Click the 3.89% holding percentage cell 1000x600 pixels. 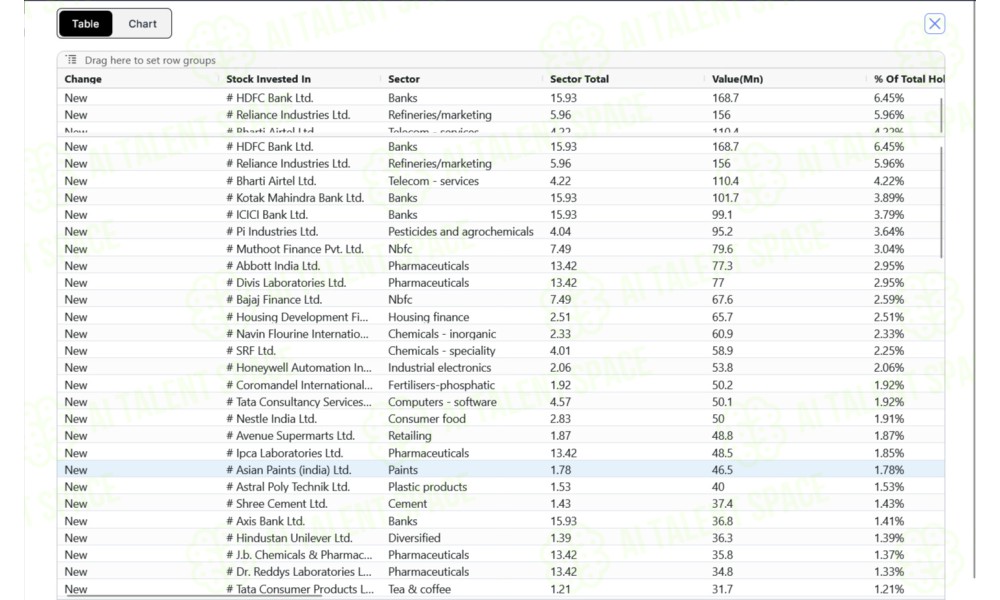[888, 198]
